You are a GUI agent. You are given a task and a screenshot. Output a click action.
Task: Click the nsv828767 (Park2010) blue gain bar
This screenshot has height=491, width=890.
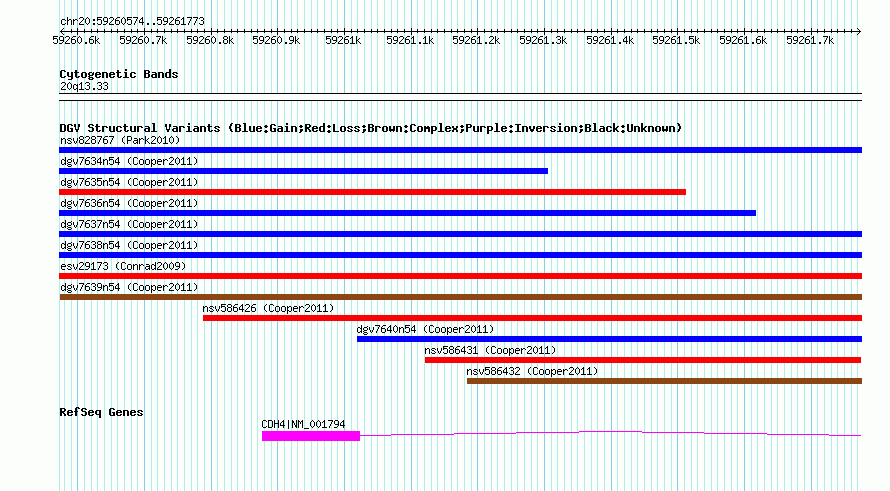coord(460,150)
